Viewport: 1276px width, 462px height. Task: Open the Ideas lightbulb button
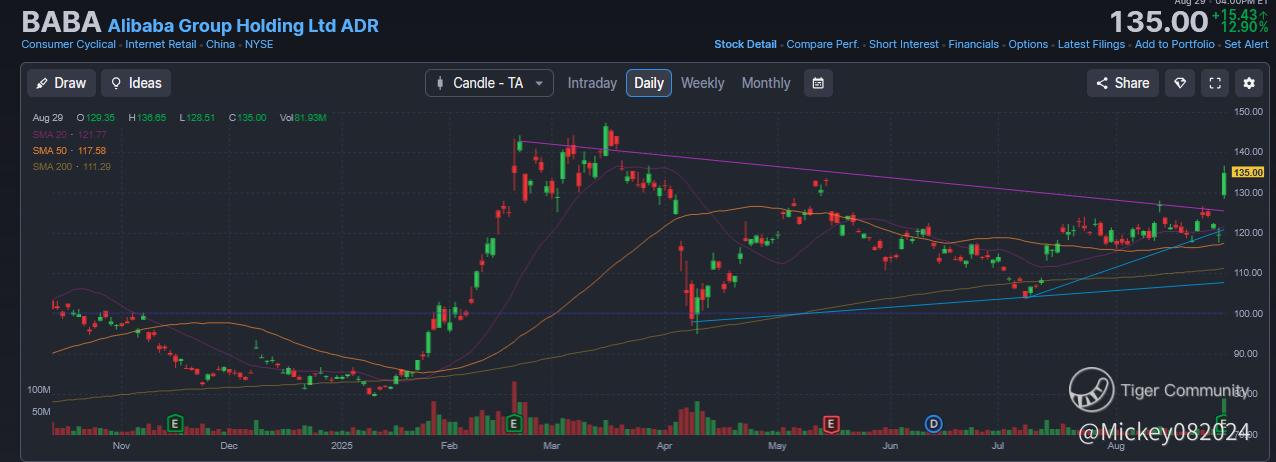tap(136, 83)
